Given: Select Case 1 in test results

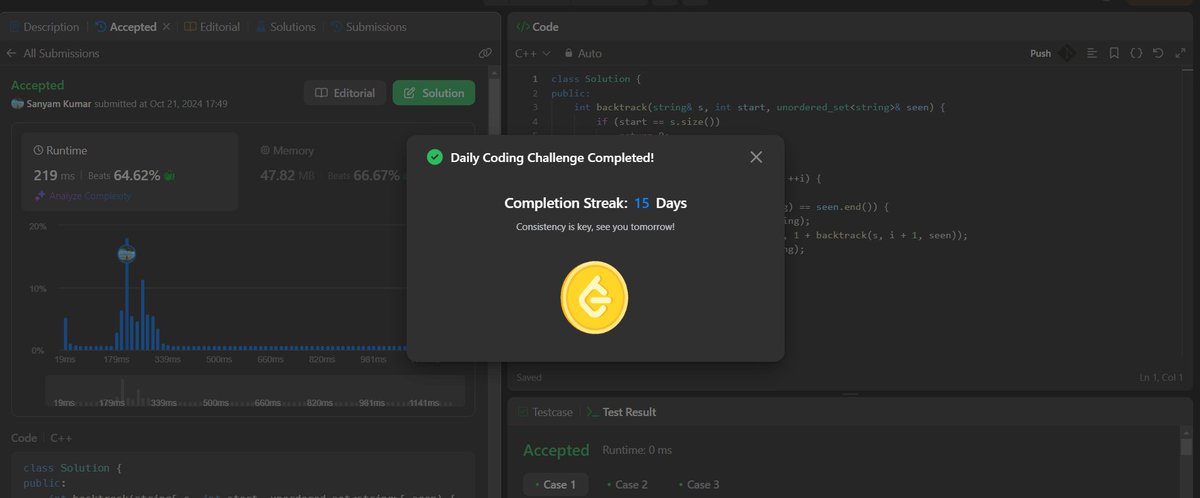Looking at the screenshot, I should [555, 484].
